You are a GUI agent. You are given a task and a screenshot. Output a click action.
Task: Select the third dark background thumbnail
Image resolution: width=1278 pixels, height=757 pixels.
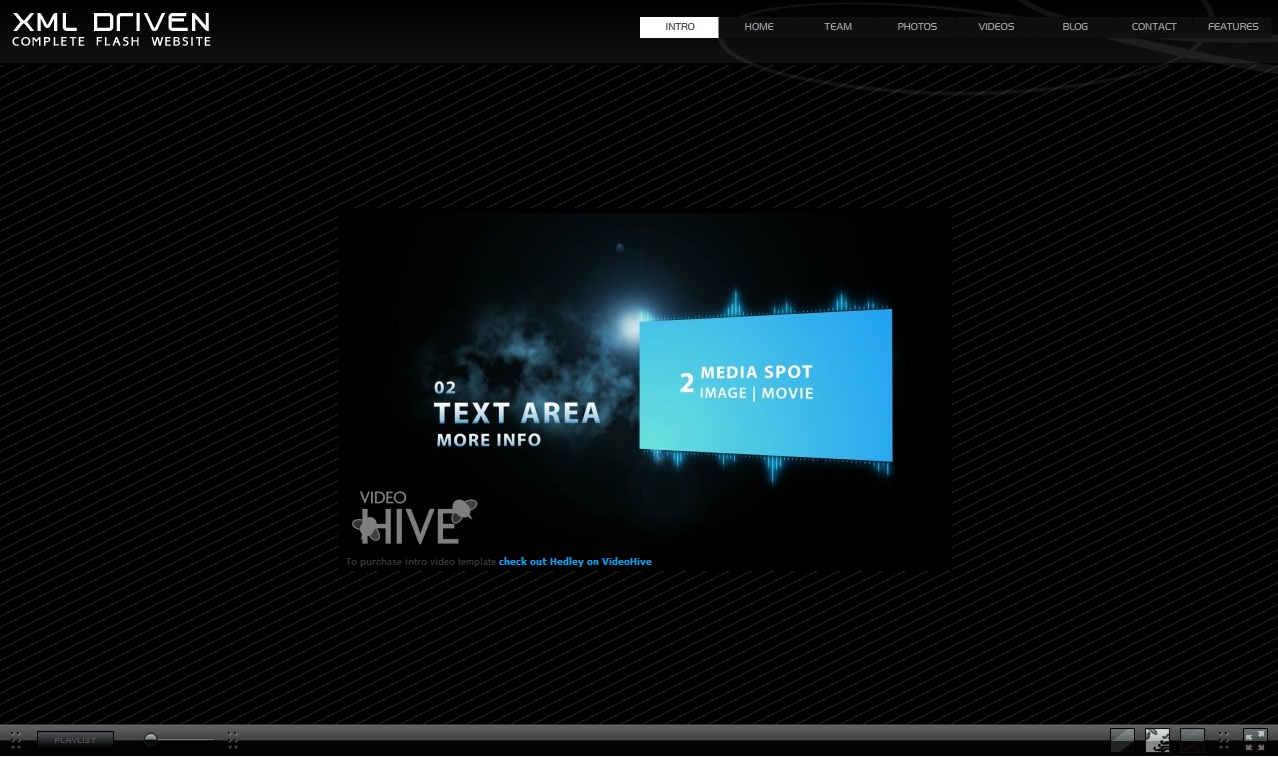coord(1192,740)
